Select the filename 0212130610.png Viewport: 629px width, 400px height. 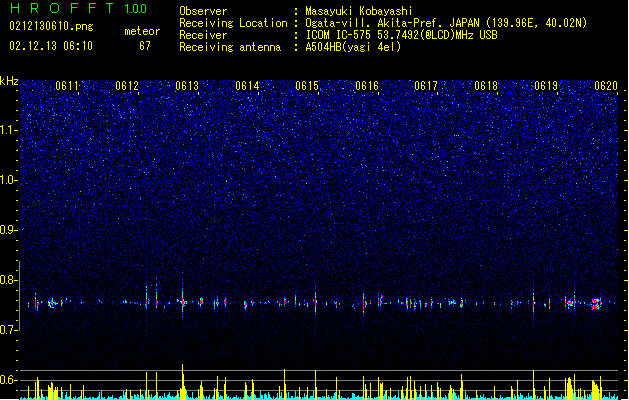click(x=51, y=26)
